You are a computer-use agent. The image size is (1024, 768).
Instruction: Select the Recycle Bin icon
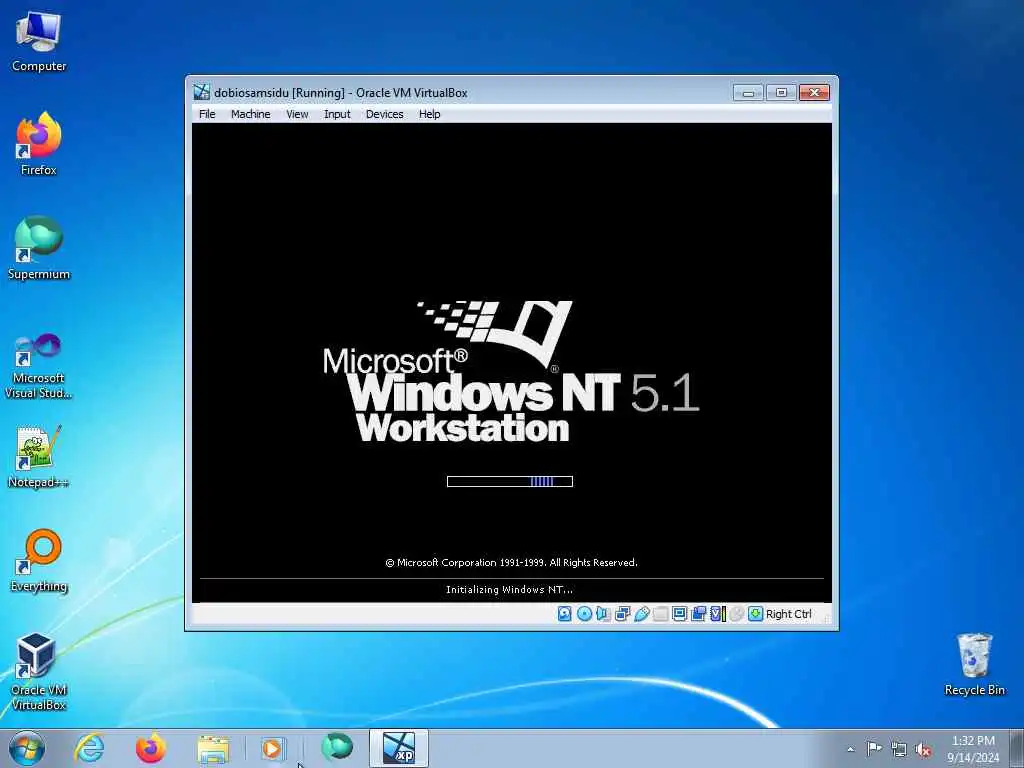click(x=974, y=665)
